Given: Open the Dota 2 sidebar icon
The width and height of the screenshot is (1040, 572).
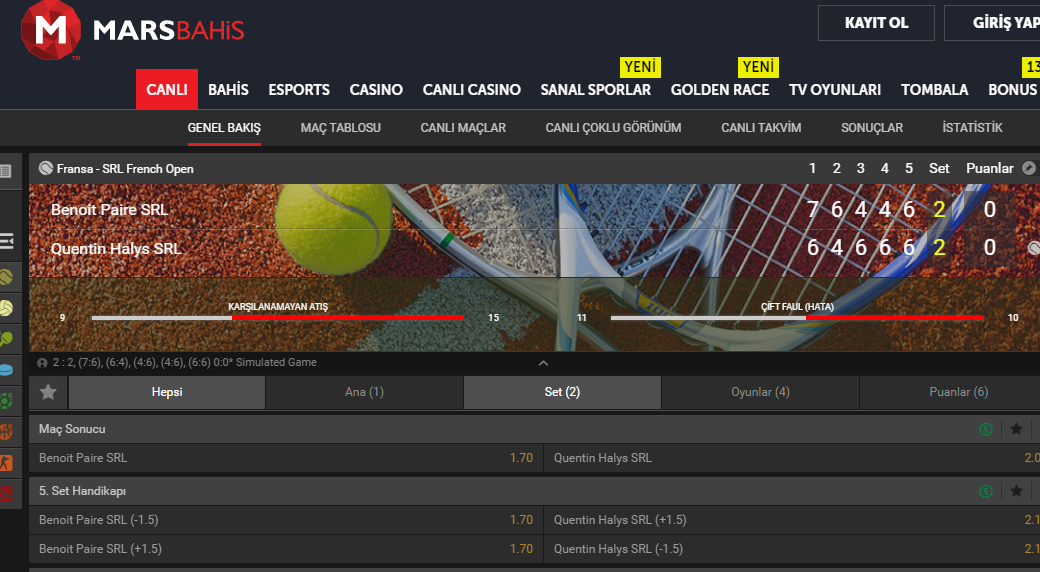Looking at the screenshot, I should (7, 493).
